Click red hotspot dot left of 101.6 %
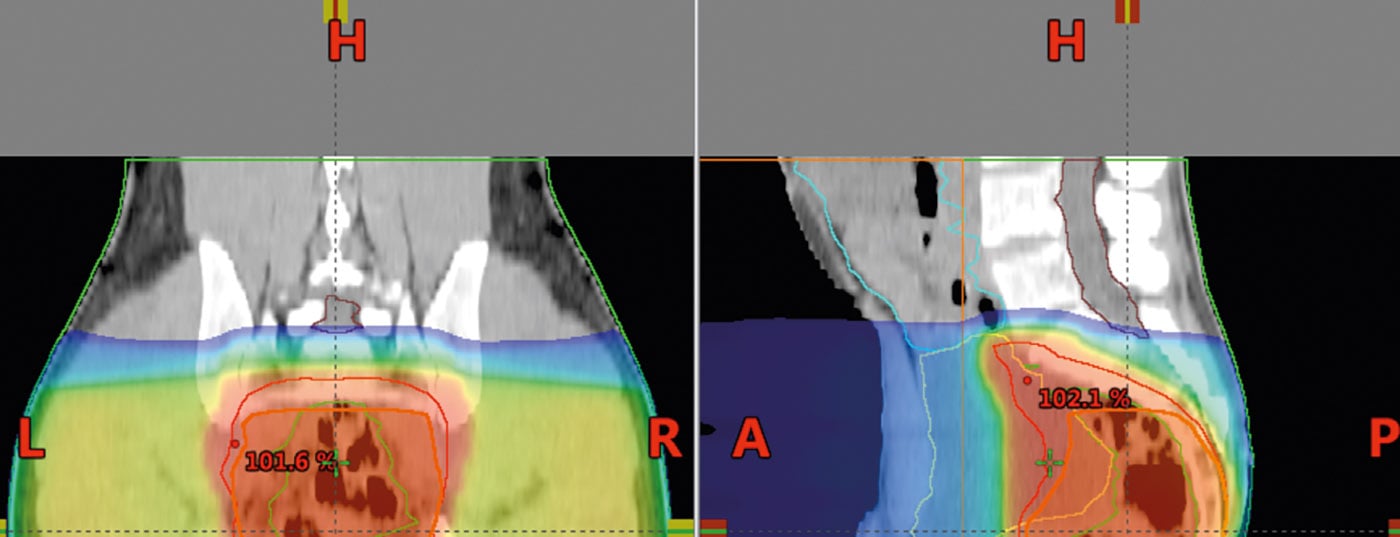Screen dimensions: 1400x537 (x=234, y=443)
